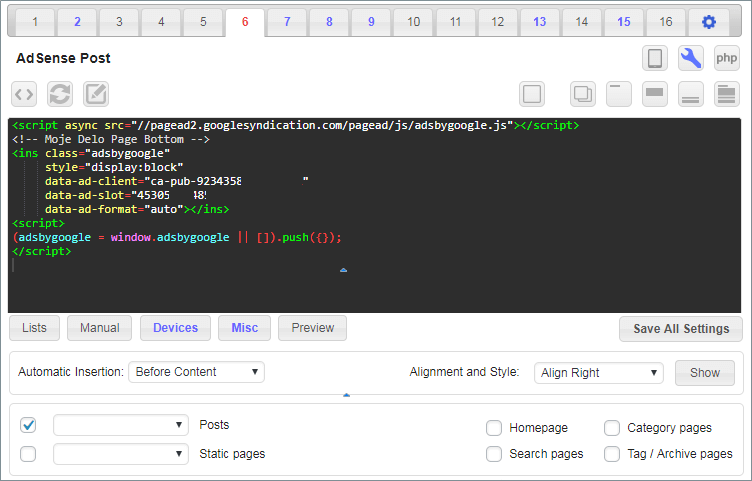Switch to block tab 15
This screenshot has height=481, width=752.
(623, 22)
